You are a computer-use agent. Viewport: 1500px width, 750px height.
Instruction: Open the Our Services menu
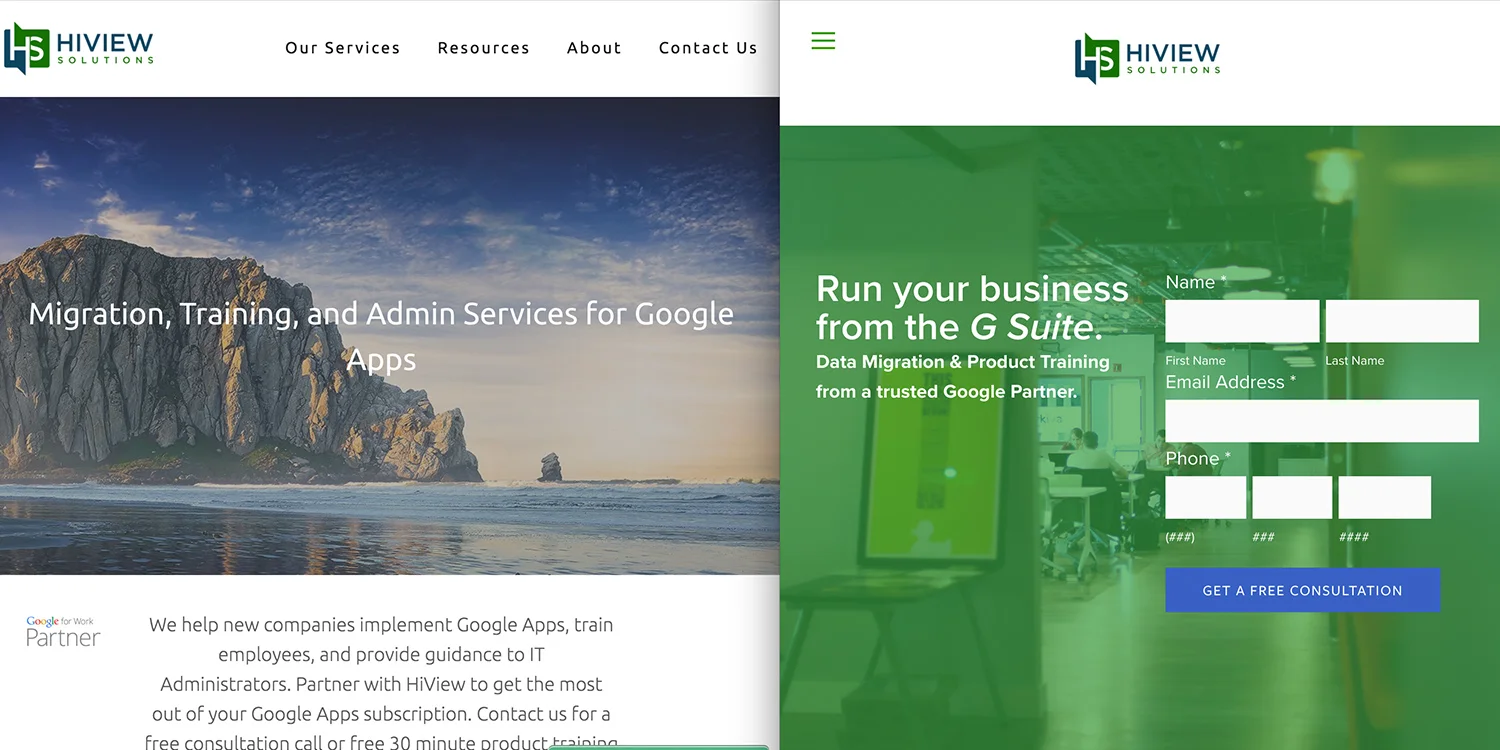pyautogui.click(x=343, y=48)
